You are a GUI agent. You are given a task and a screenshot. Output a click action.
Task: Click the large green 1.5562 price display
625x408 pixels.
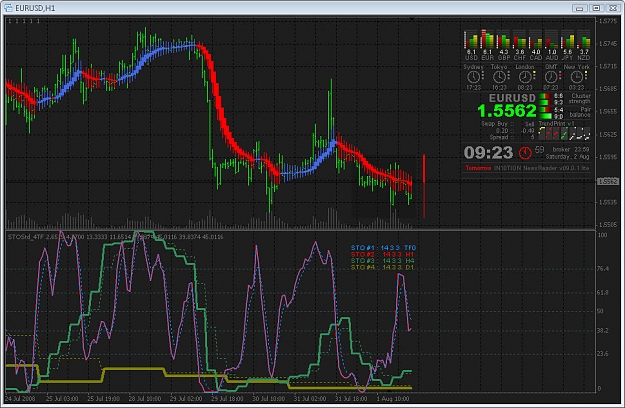507,111
